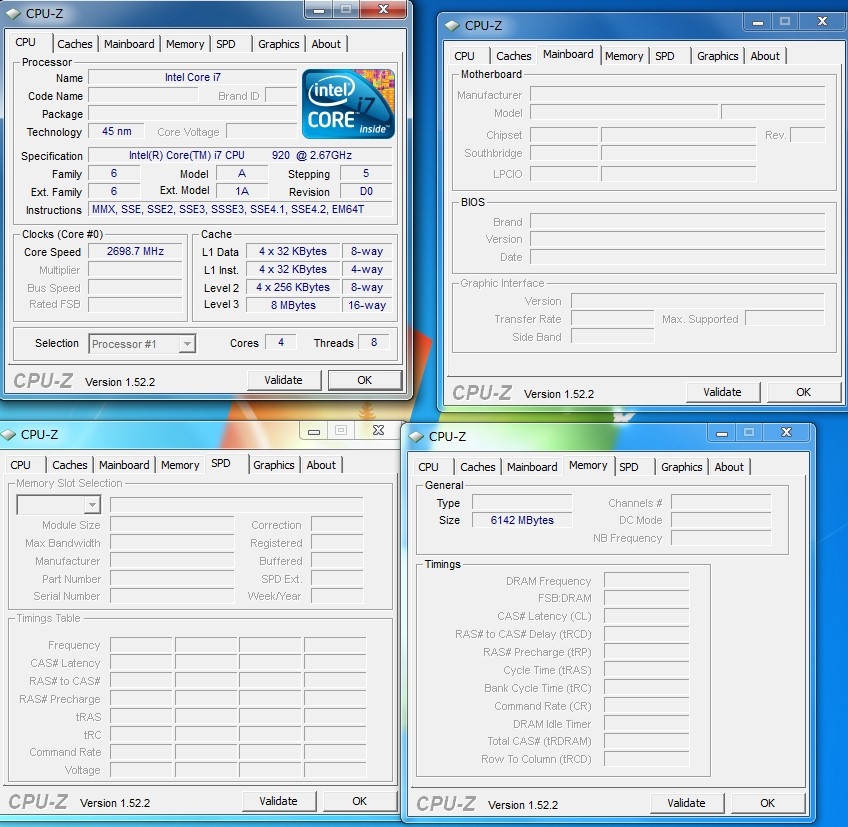
Task: Click the Cores value "4"
Action: 281,342
